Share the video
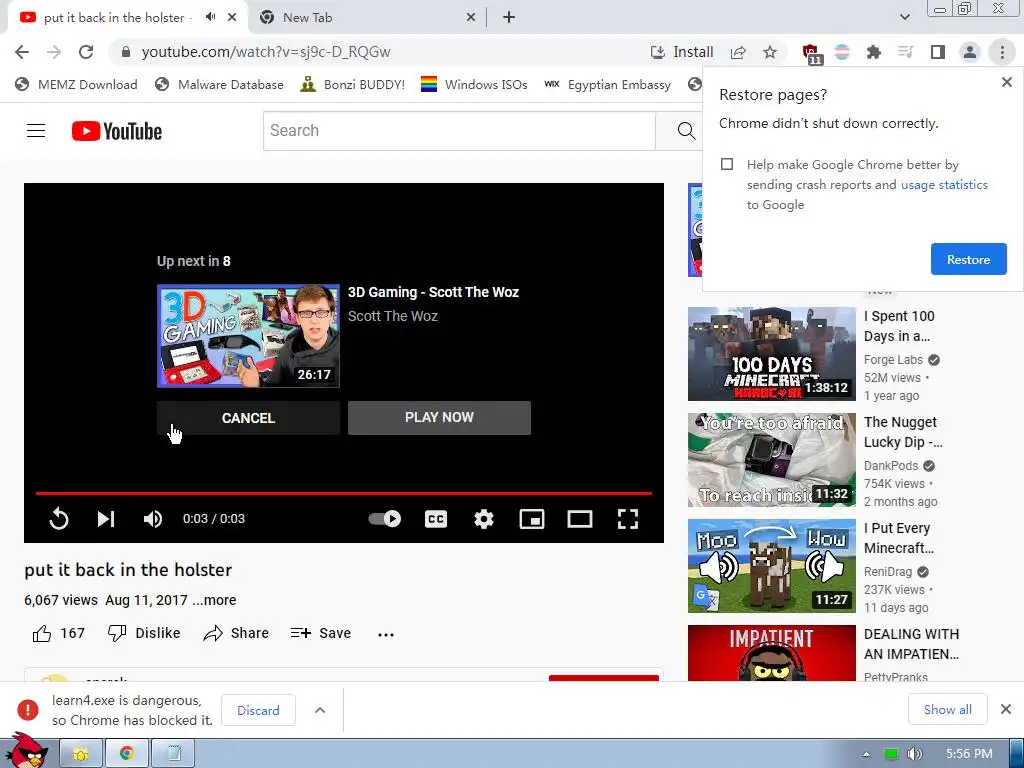Screen dimensions: 1024x768 [x=236, y=633]
